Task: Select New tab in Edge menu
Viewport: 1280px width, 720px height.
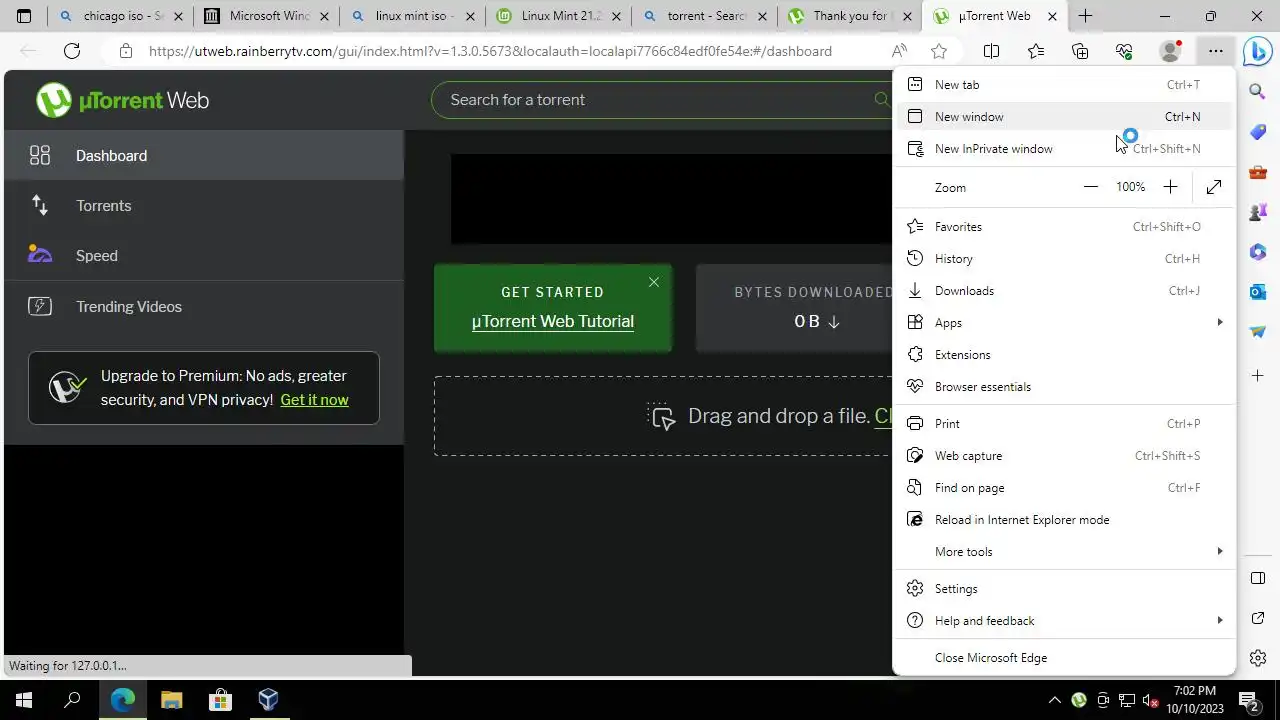Action: click(1064, 85)
